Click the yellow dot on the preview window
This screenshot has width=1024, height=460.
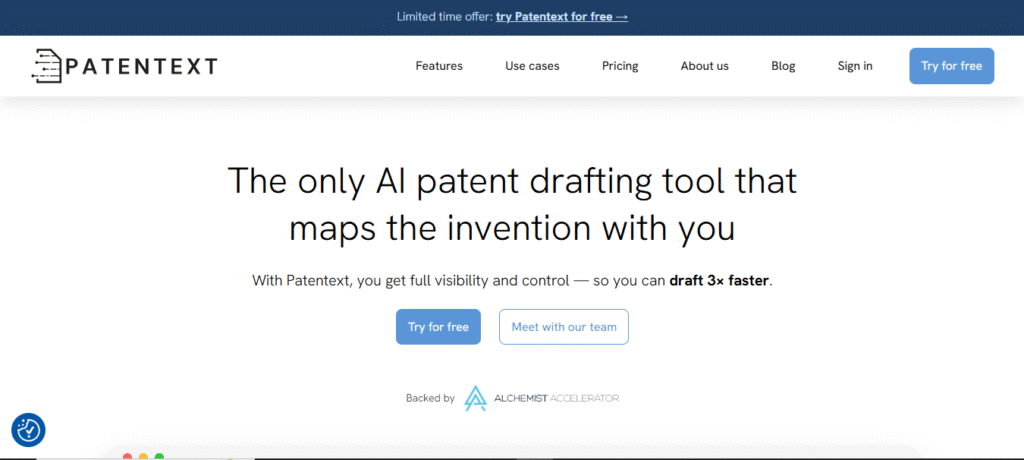click(x=143, y=457)
